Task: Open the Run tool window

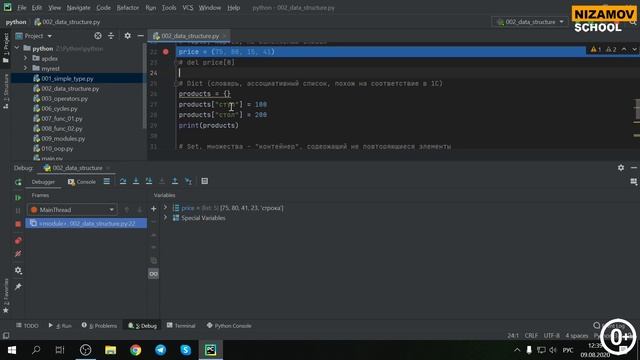Action: 60,326
